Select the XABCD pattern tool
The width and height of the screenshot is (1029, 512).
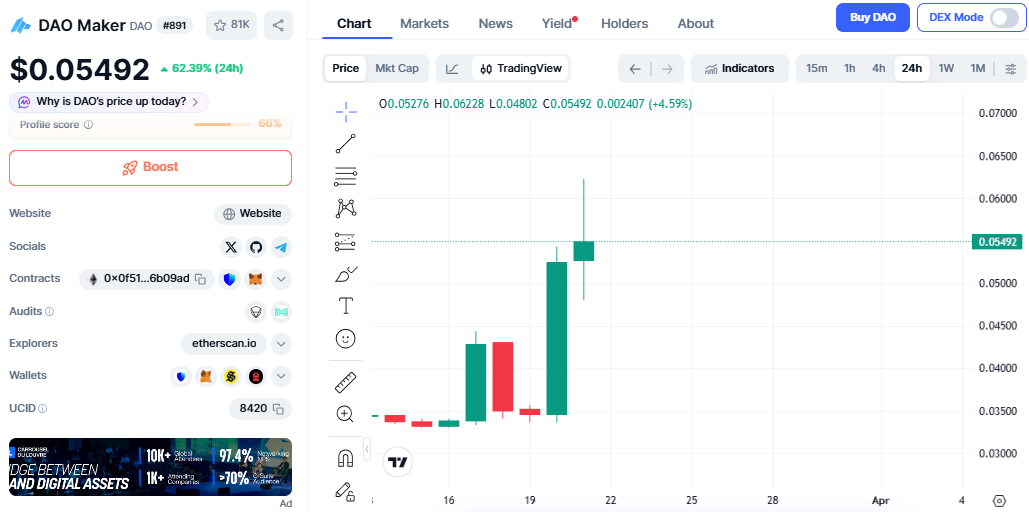pyautogui.click(x=346, y=209)
